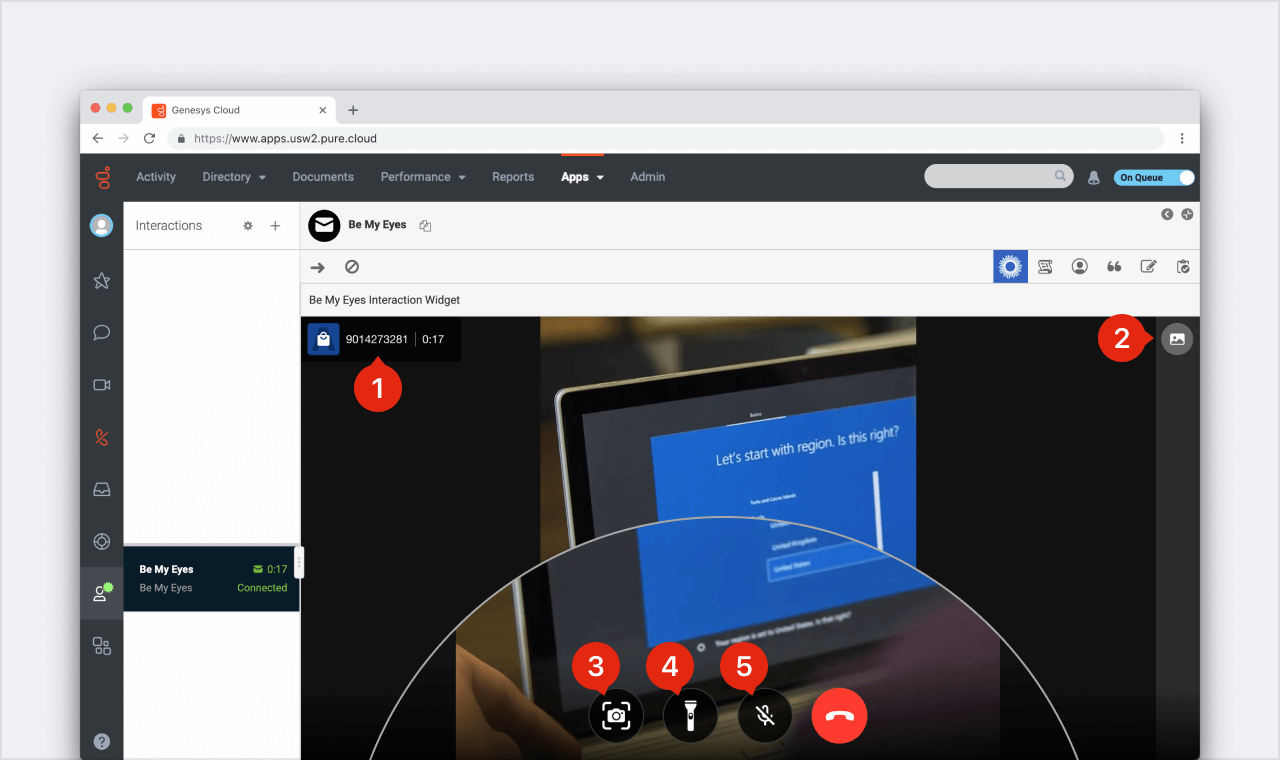Open the red phone calls icon in the sidebar

click(102, 438)
